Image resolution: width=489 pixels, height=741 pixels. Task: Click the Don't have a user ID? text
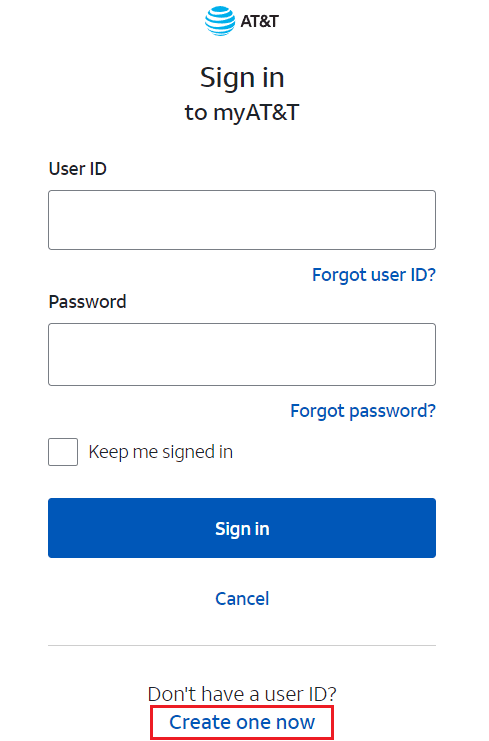tap(242, 694)
